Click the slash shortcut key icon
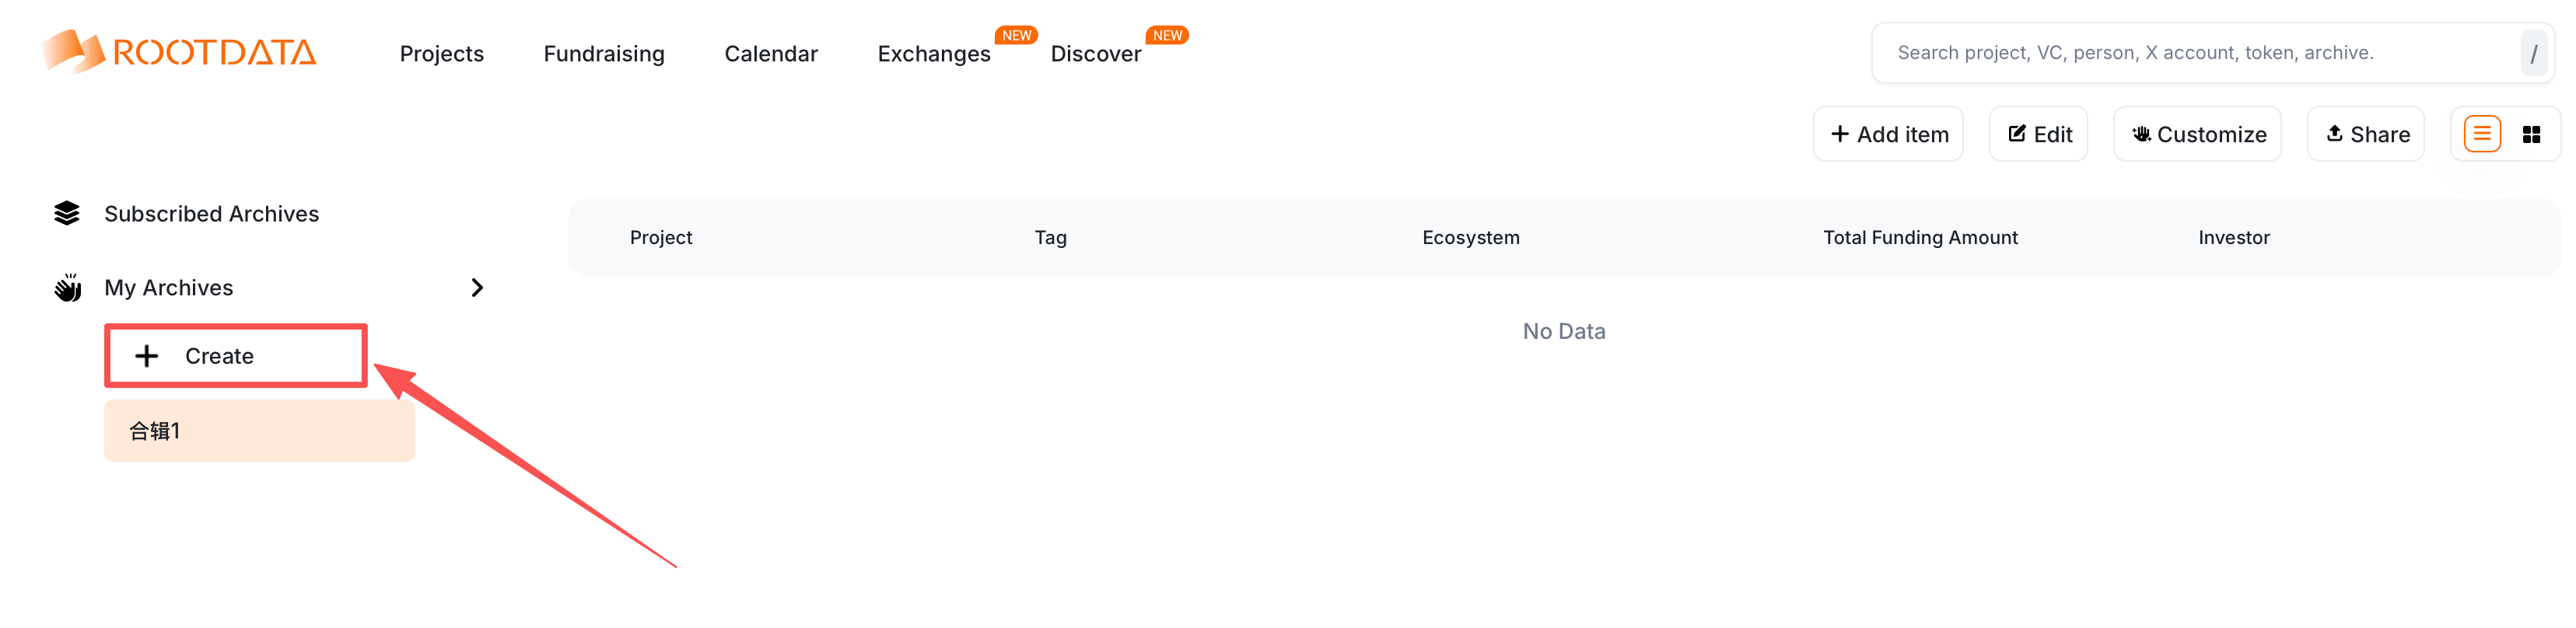 point(2533,53)
